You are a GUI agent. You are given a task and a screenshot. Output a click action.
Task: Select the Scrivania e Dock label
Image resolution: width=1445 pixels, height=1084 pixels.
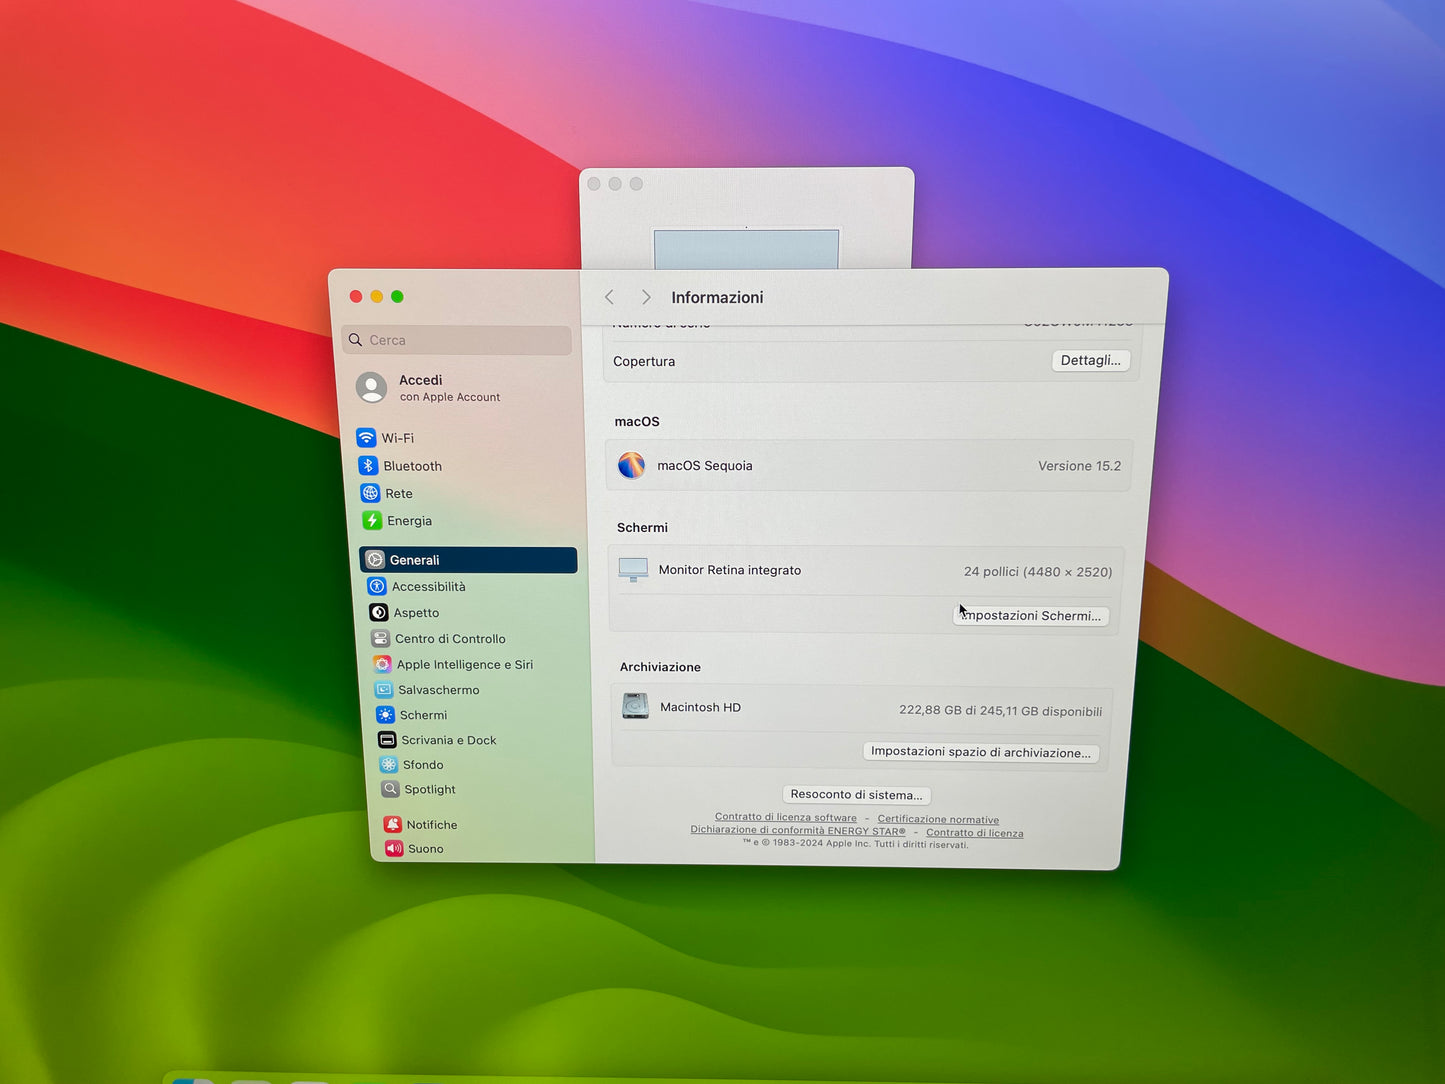449,740
